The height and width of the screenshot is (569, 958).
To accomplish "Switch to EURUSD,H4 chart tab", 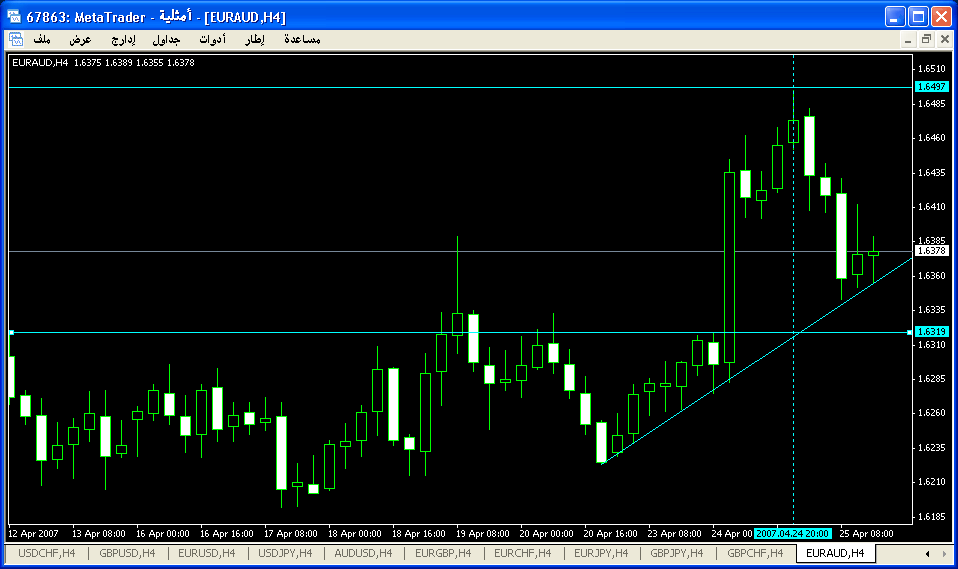I will point(207,554).
